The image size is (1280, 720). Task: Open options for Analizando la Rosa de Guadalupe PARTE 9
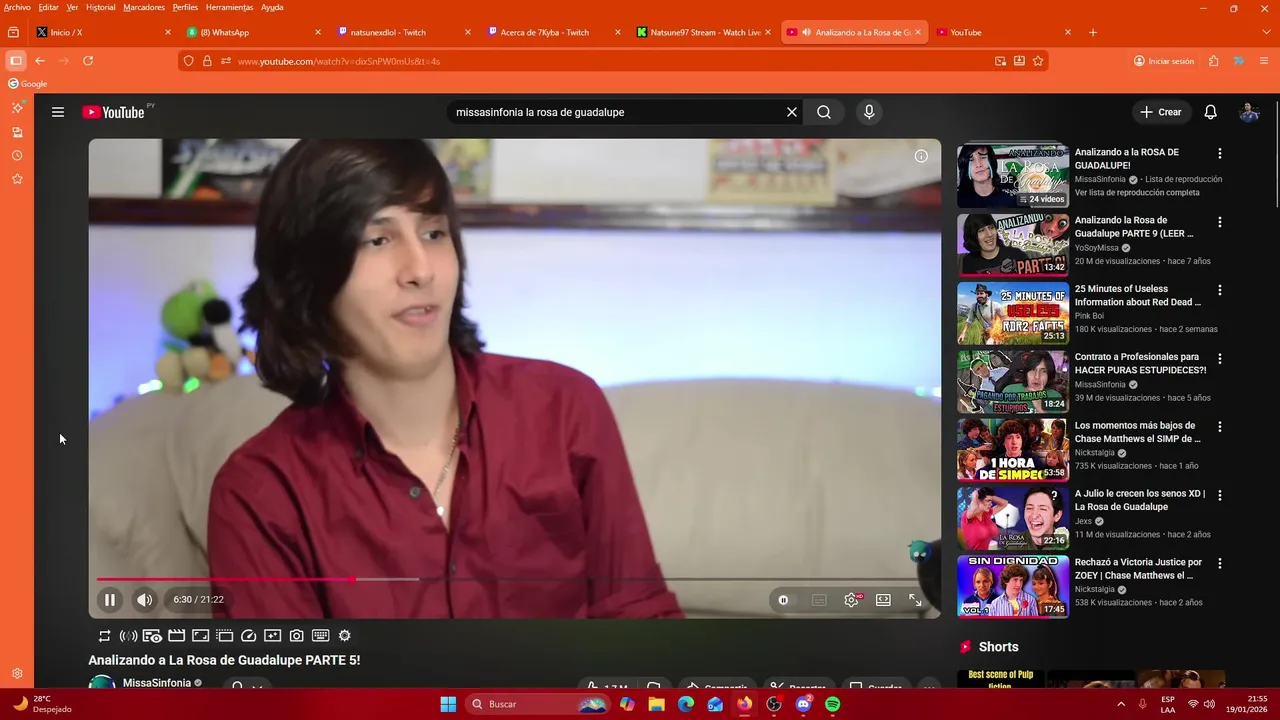pyautogui.click(x=1220, y=221)
